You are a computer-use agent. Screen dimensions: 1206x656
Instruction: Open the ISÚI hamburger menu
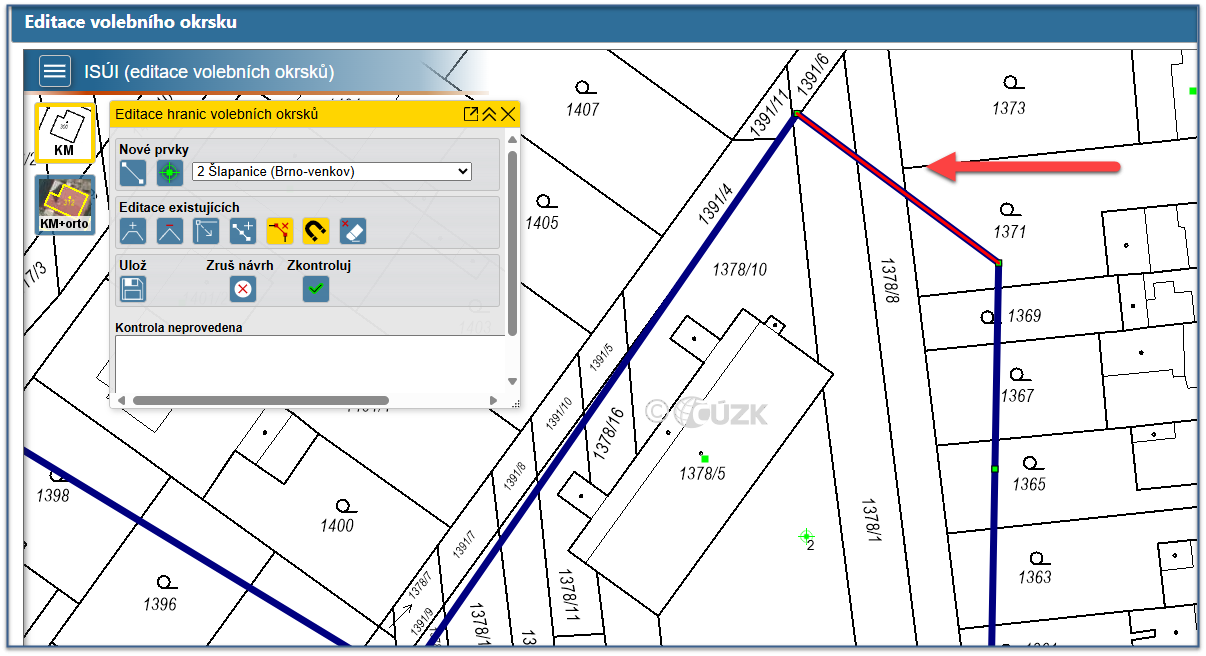(55, 71)
